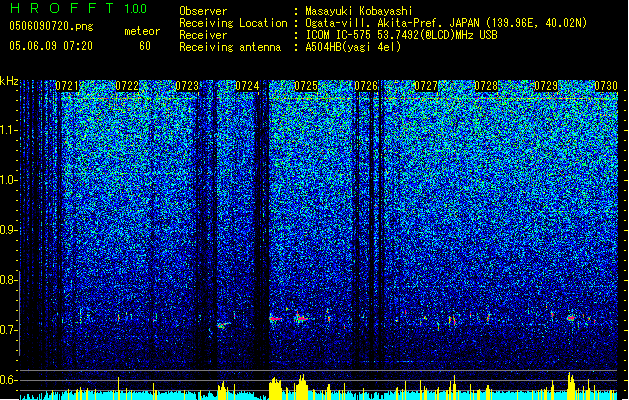Click the Observer label
Image resolution: width=629 pixels, height=400 pixels.
coord(203,11)
